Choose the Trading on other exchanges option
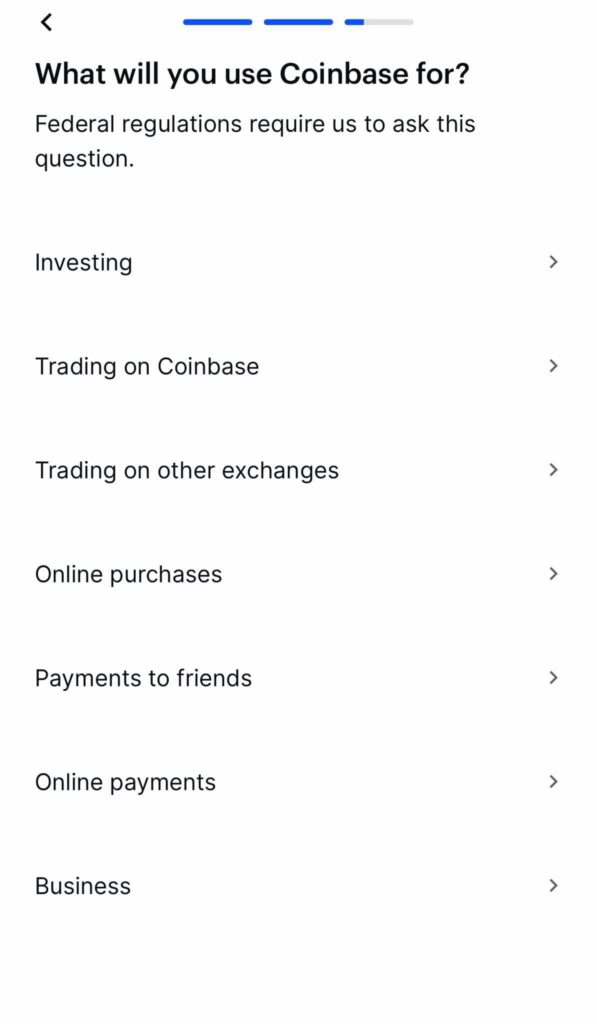 [x=187, y=470]
